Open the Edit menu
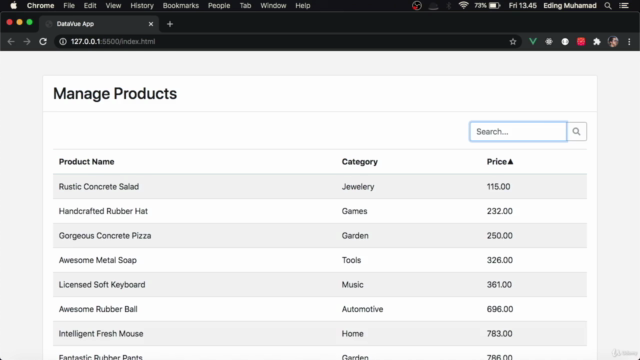This screenshot has height=360, width=640. coord(90,6)
